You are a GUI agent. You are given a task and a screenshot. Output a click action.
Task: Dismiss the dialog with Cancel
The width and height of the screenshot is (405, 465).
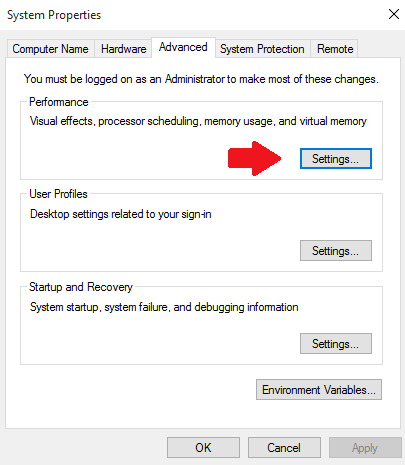coord(284,448)
